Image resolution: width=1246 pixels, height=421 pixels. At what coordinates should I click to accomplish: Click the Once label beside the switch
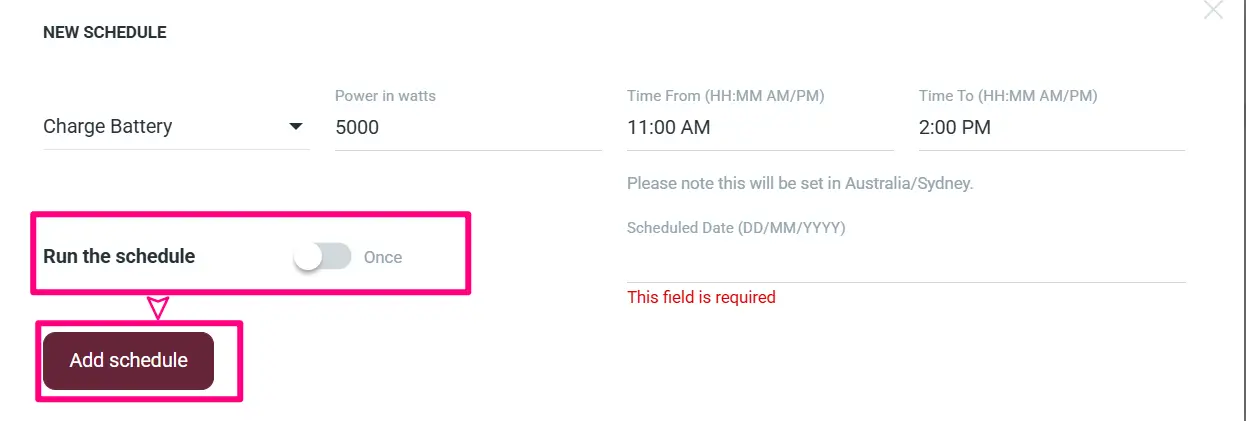(x=383, y=257)
